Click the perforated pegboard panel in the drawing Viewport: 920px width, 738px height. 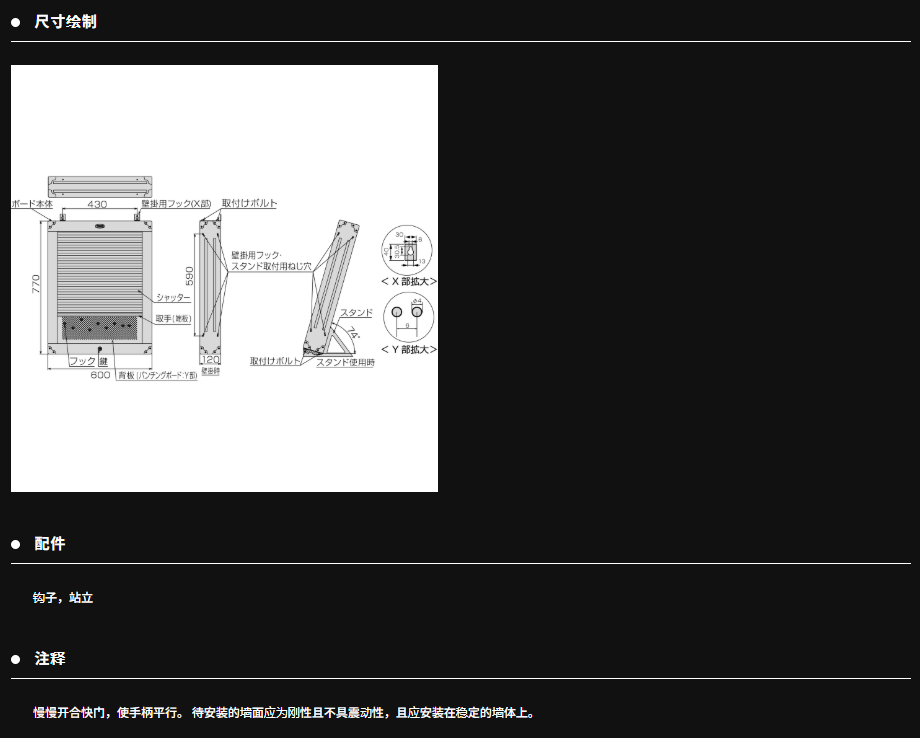tap(98, 327)
